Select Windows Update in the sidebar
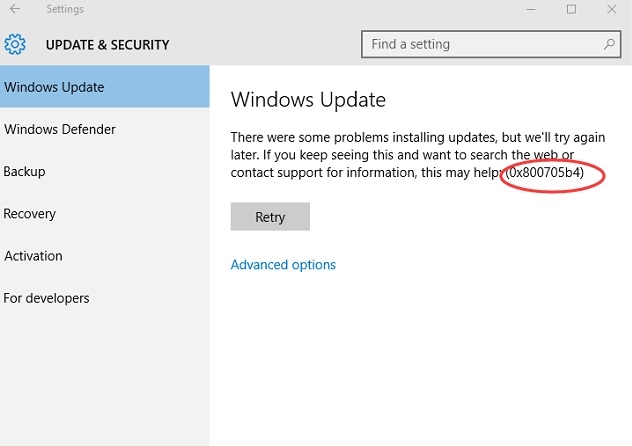Image resolution: width=632 pixels, height=446 pixels. coord(54,87)
